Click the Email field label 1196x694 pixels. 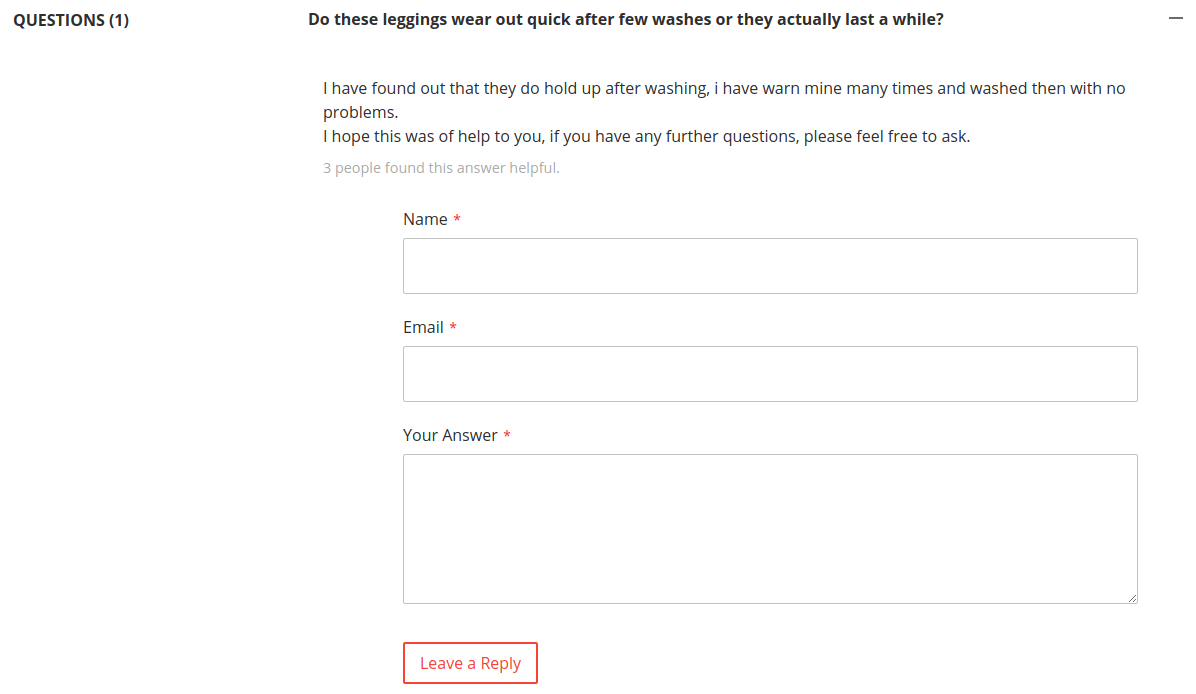(x=423, y=327)
